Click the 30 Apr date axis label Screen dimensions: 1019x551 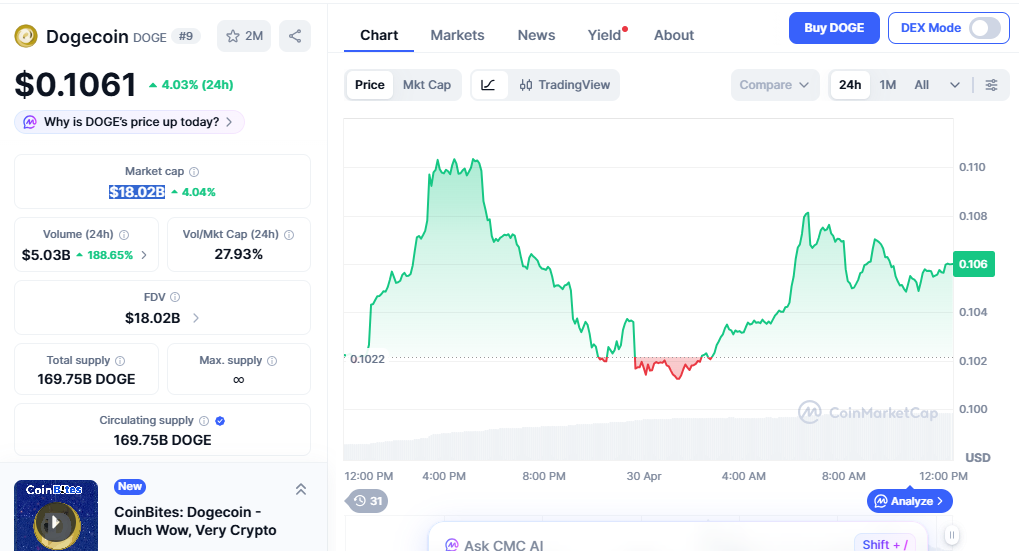point(643,476)
